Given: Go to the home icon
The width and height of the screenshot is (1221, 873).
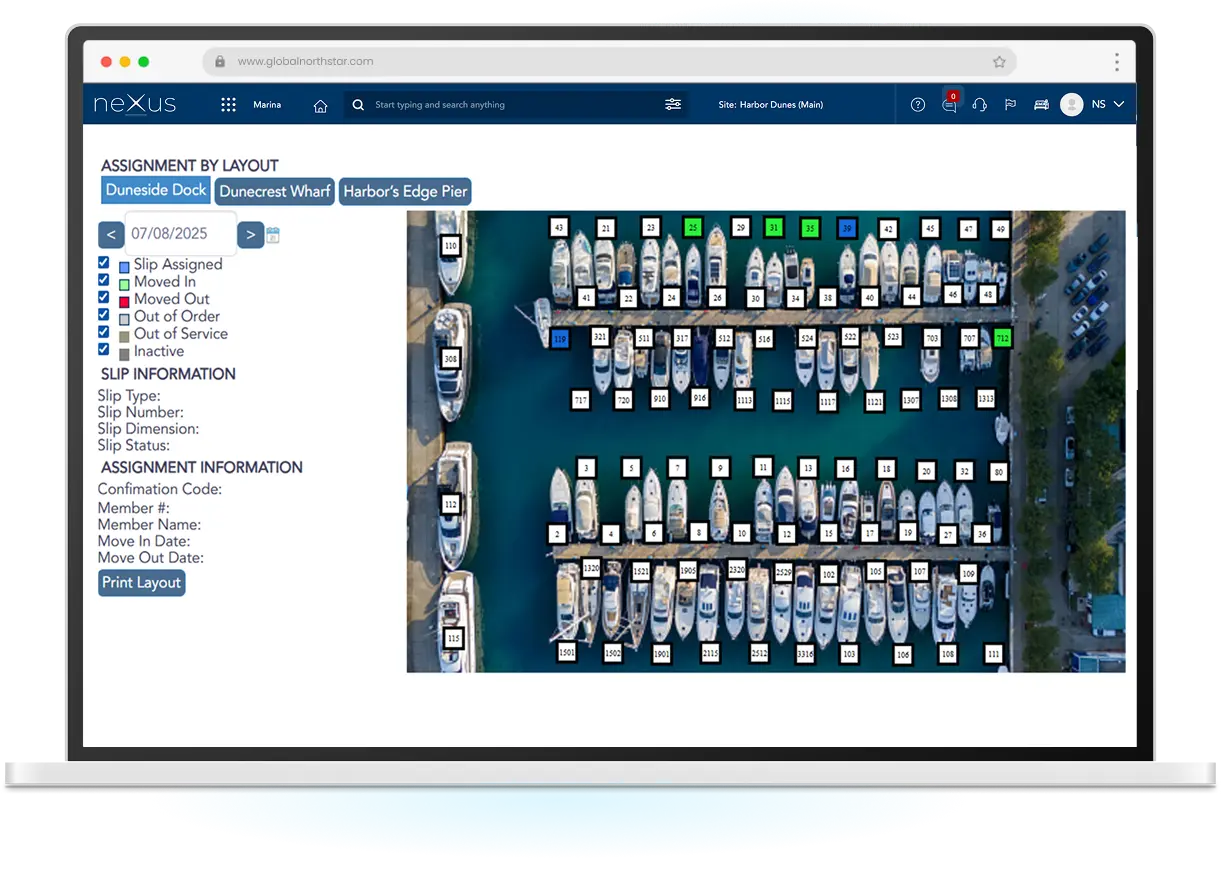Looking at the screenshot, I should [x=320, y=106].
